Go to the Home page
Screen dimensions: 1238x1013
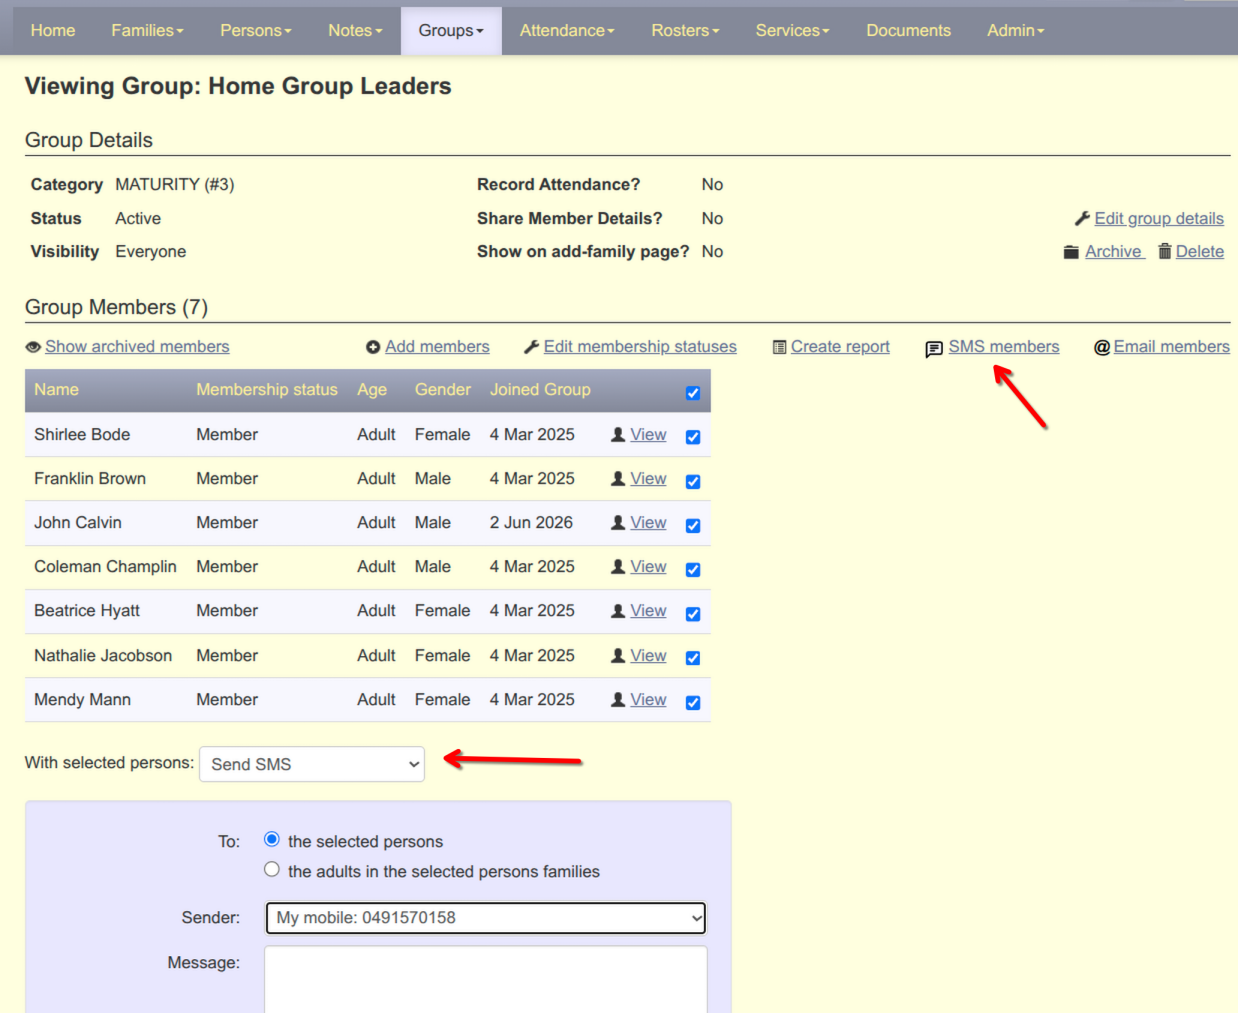pyautogui.click(x=53, y=31)
